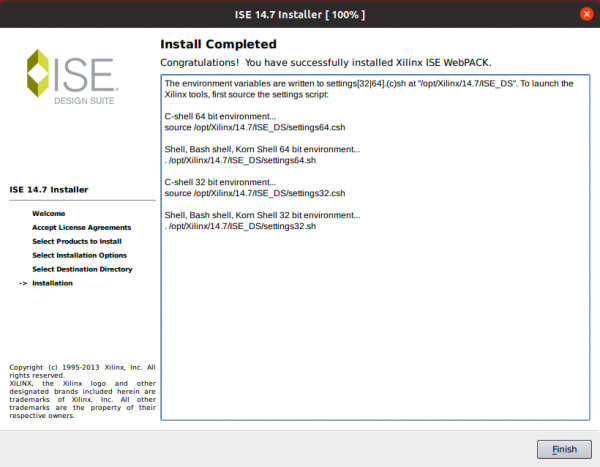
Task: Click the Congratulations success message
Action: tap(326, 62)
